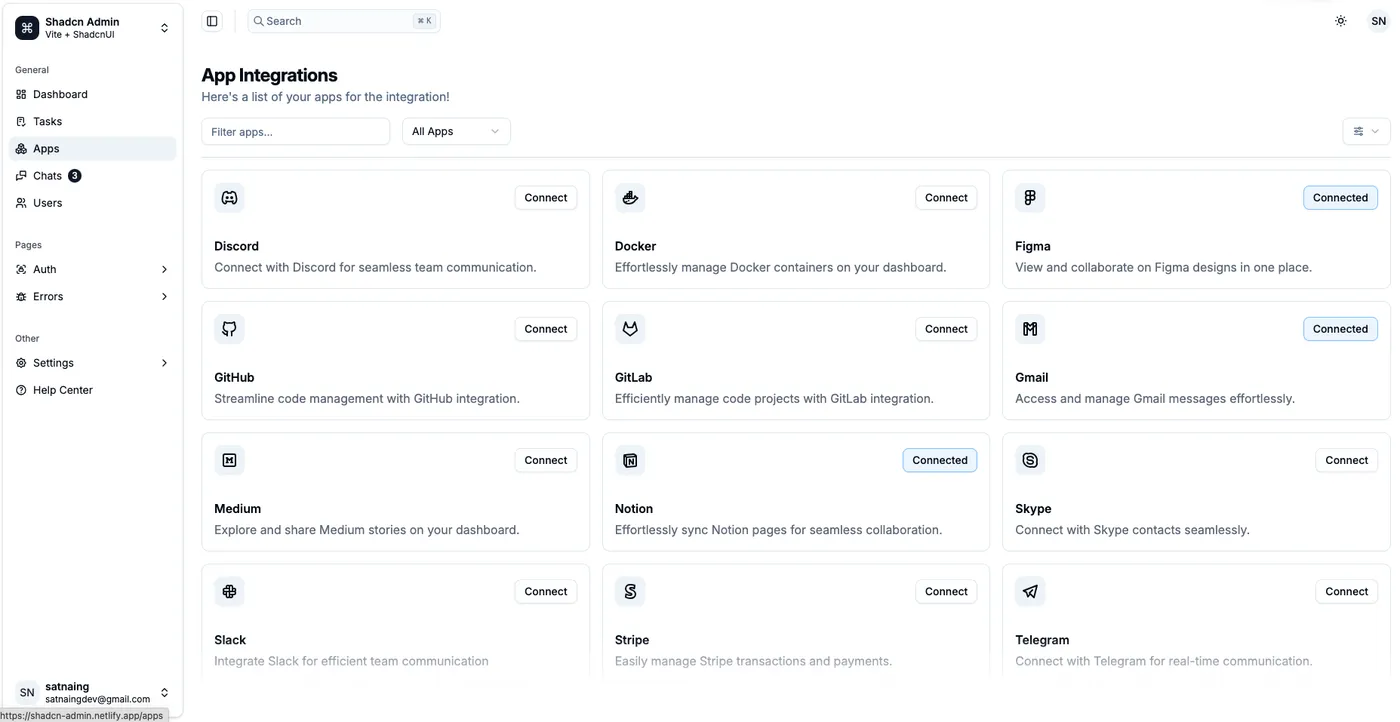Connect the Discord integration
The image size is (1400, 722).
pos(546,198)
